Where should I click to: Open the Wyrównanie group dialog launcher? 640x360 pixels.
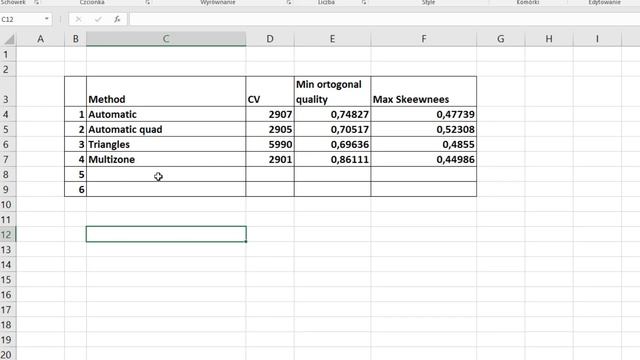pyautogui.click(x=289, y=2)
